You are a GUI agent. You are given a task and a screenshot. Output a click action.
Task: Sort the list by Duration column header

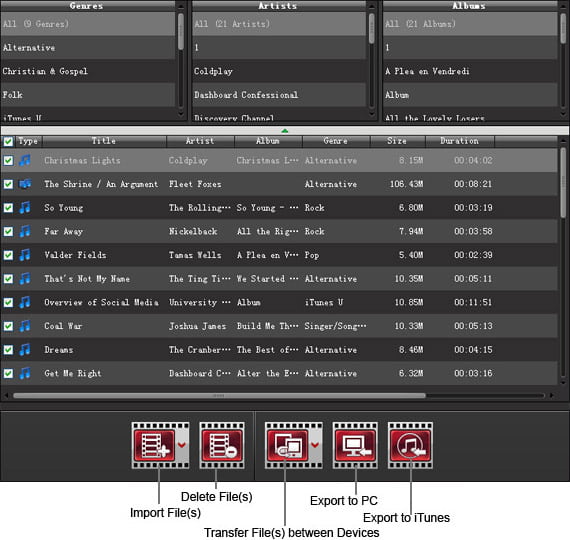(459, 141)
